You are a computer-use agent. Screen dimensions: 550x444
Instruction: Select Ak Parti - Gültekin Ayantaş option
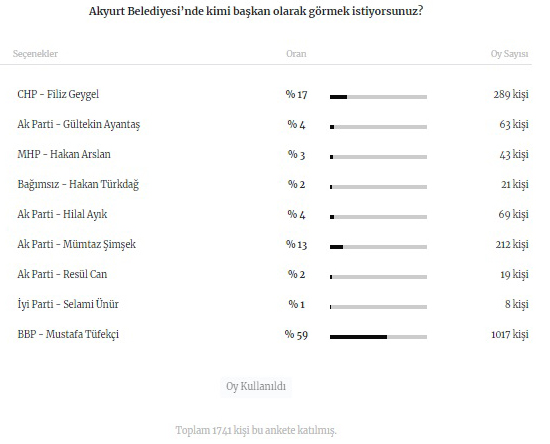pos(79,125)
